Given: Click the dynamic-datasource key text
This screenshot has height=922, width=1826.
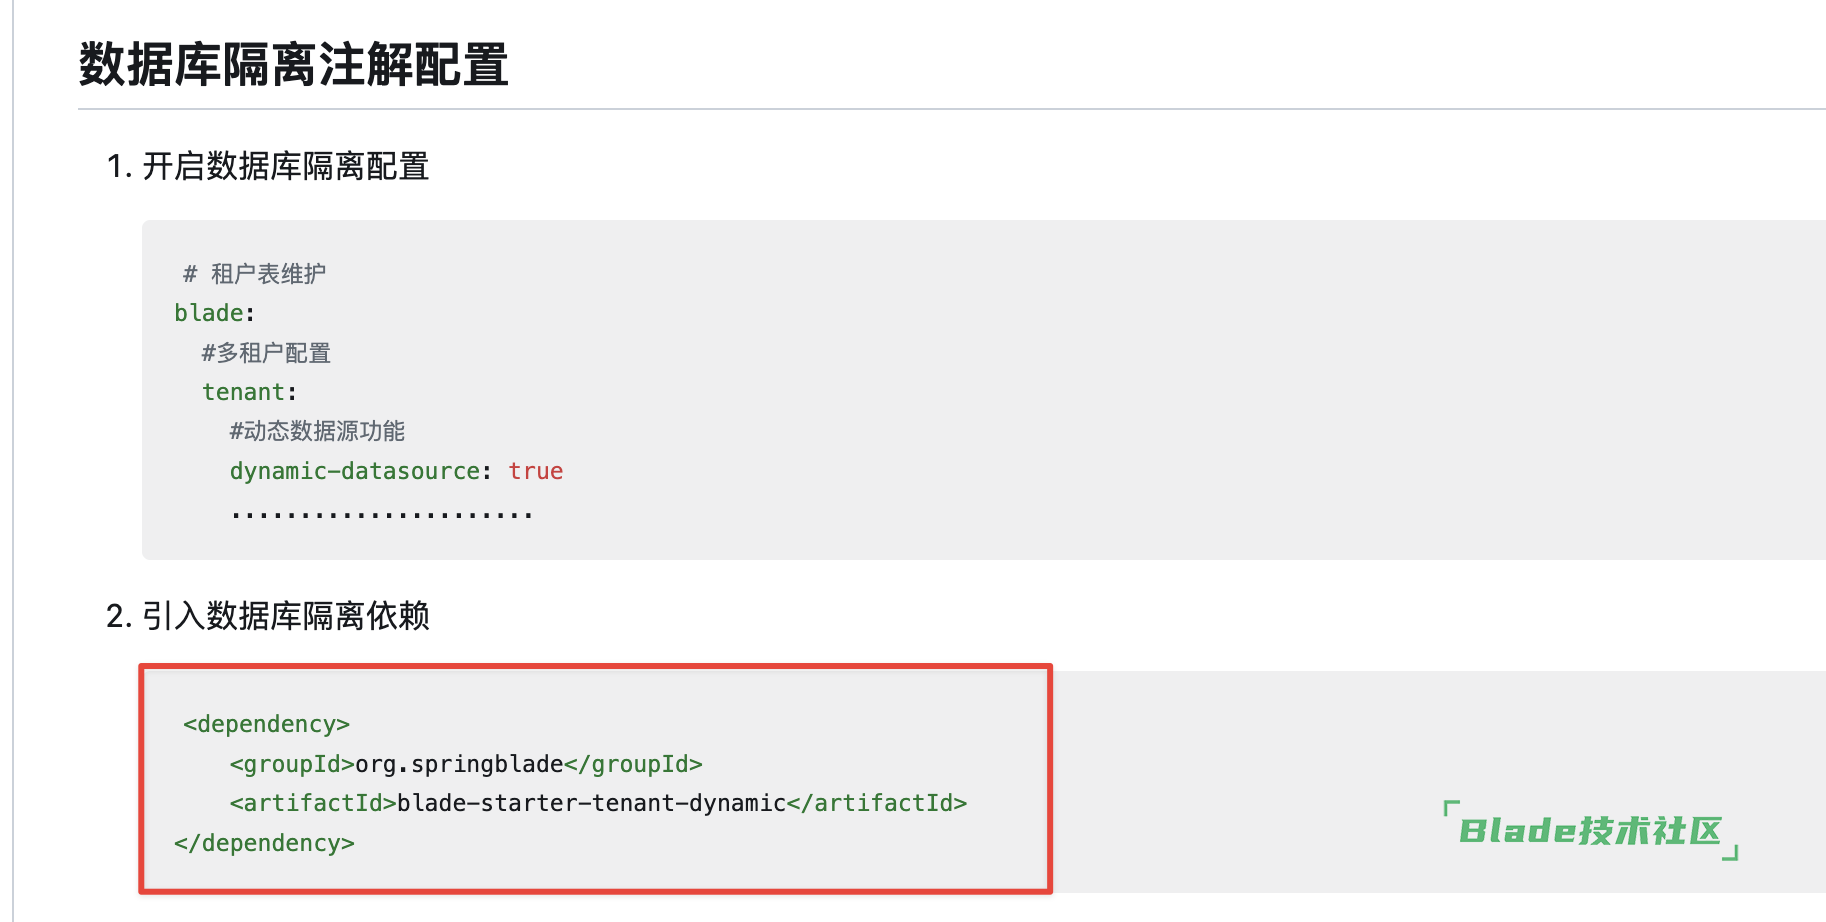Looking at the screenshot, I should pyautogui.click(x=355, y=471).
